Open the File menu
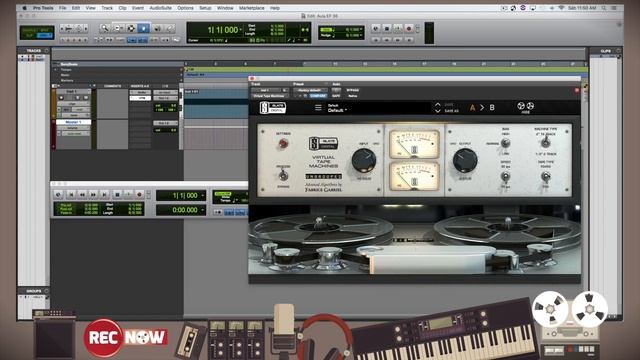Viewport: 640px width, 360px height. click(x=62, y=8)
